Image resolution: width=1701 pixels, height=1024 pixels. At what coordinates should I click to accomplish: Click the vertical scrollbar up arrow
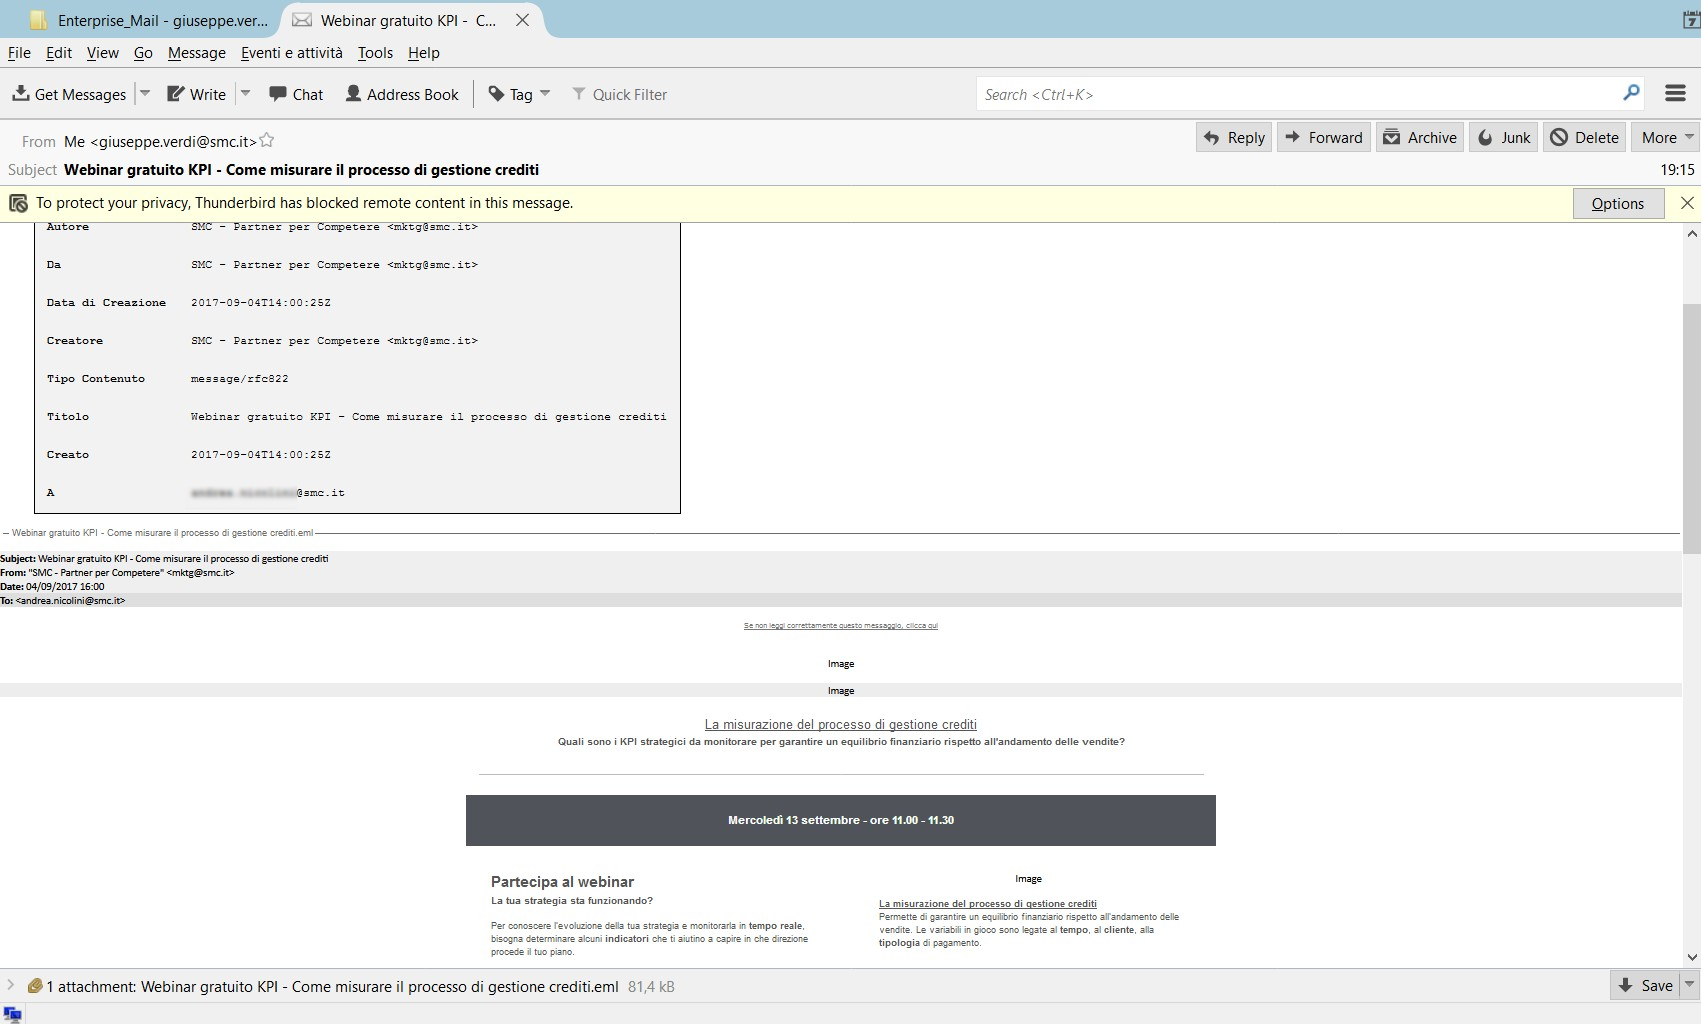click(1692, 234)
